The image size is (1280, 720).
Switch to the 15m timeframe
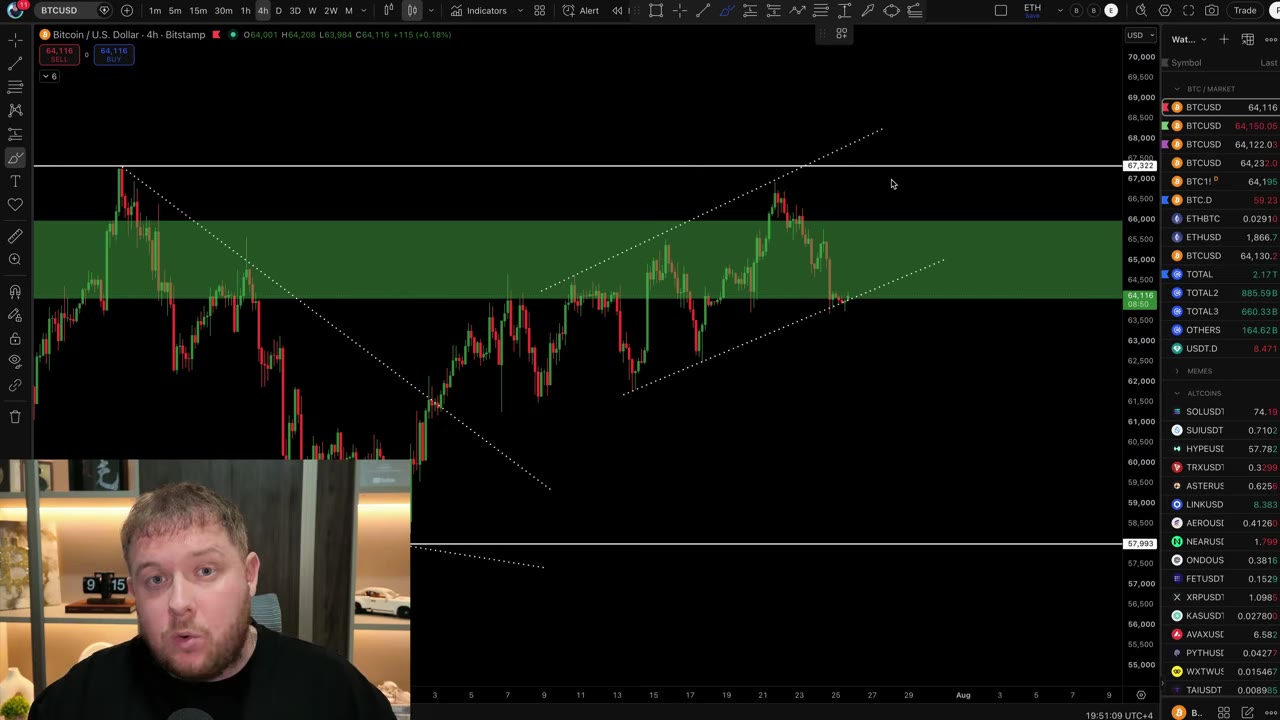click(198, 11)
